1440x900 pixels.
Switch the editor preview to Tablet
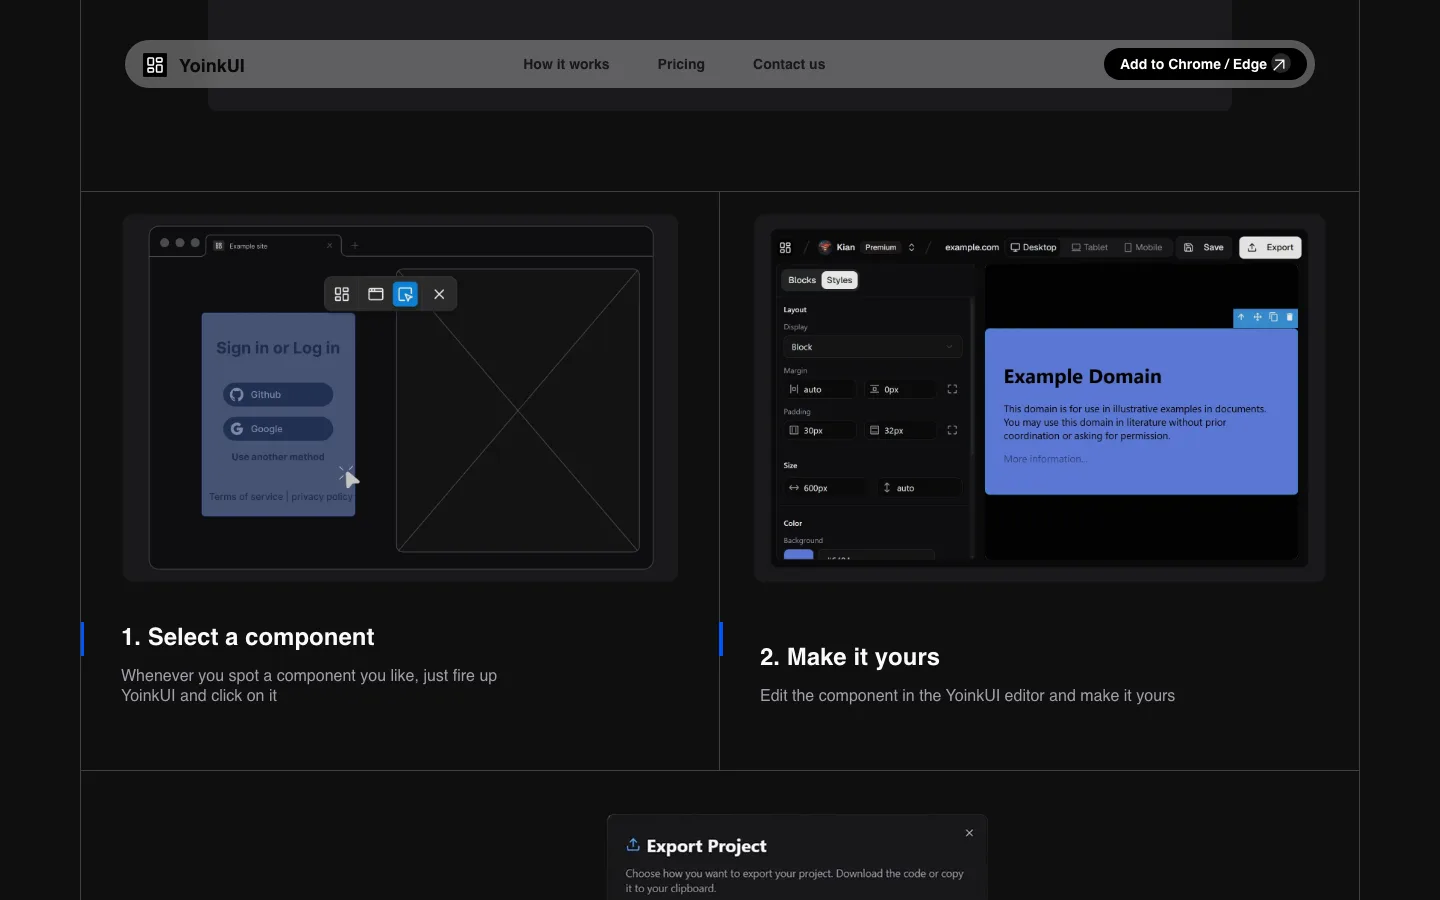point(1090,247)
